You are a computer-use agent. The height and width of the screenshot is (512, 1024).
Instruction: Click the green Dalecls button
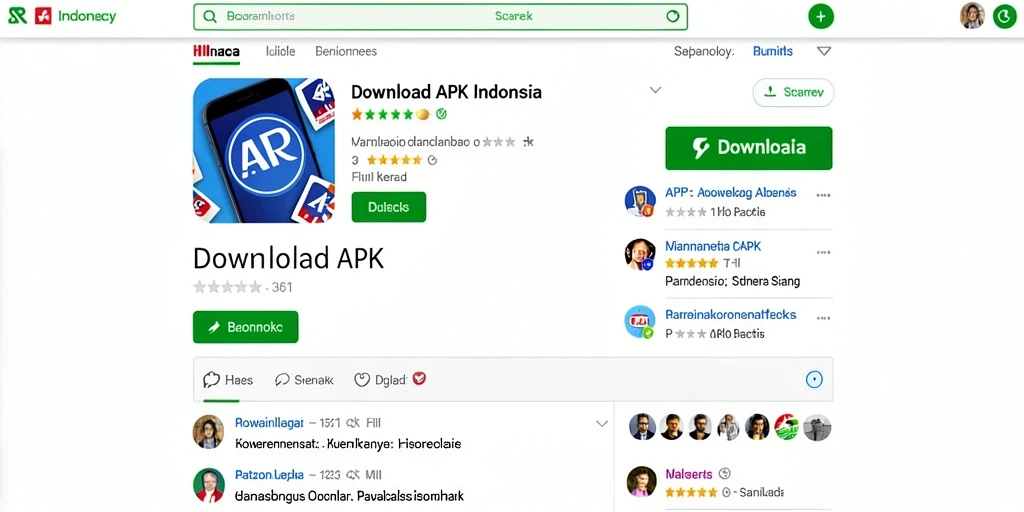click(389, 207)
